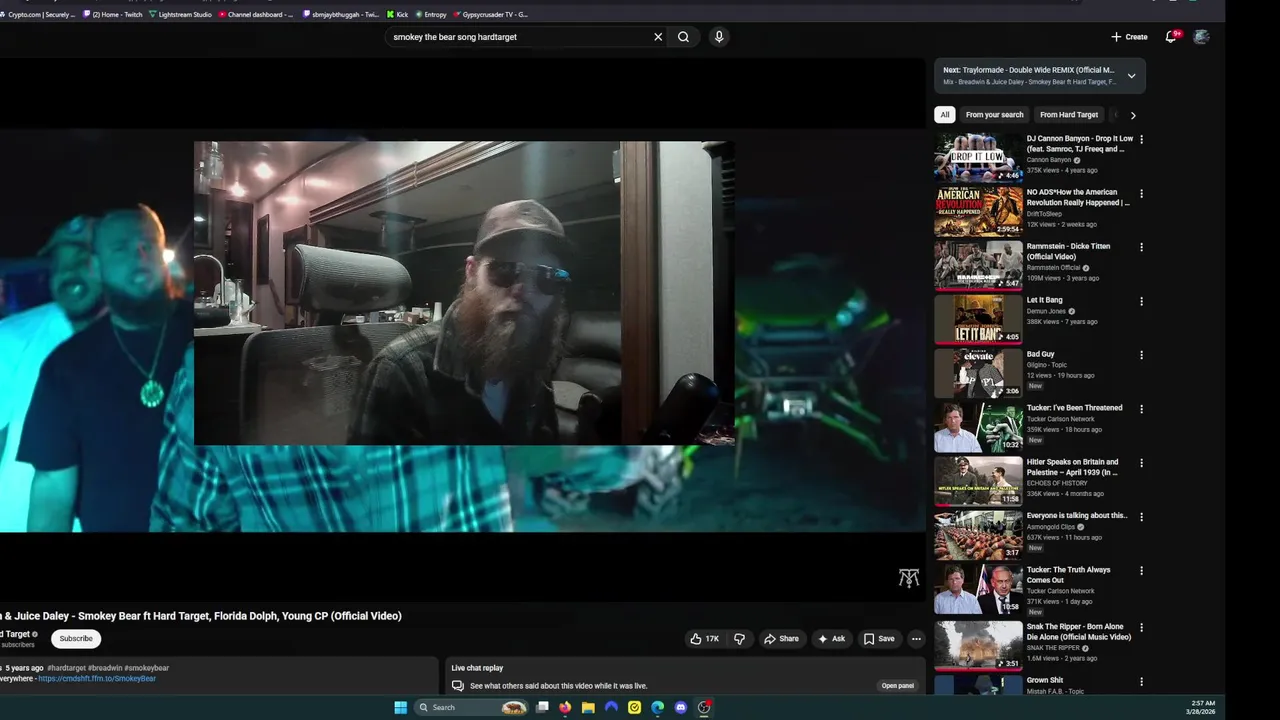Open Rammstein Dicke Titten thumbnail
Image resolution: width=1280 pixels, height=720 pixels.
pos(978,265)
